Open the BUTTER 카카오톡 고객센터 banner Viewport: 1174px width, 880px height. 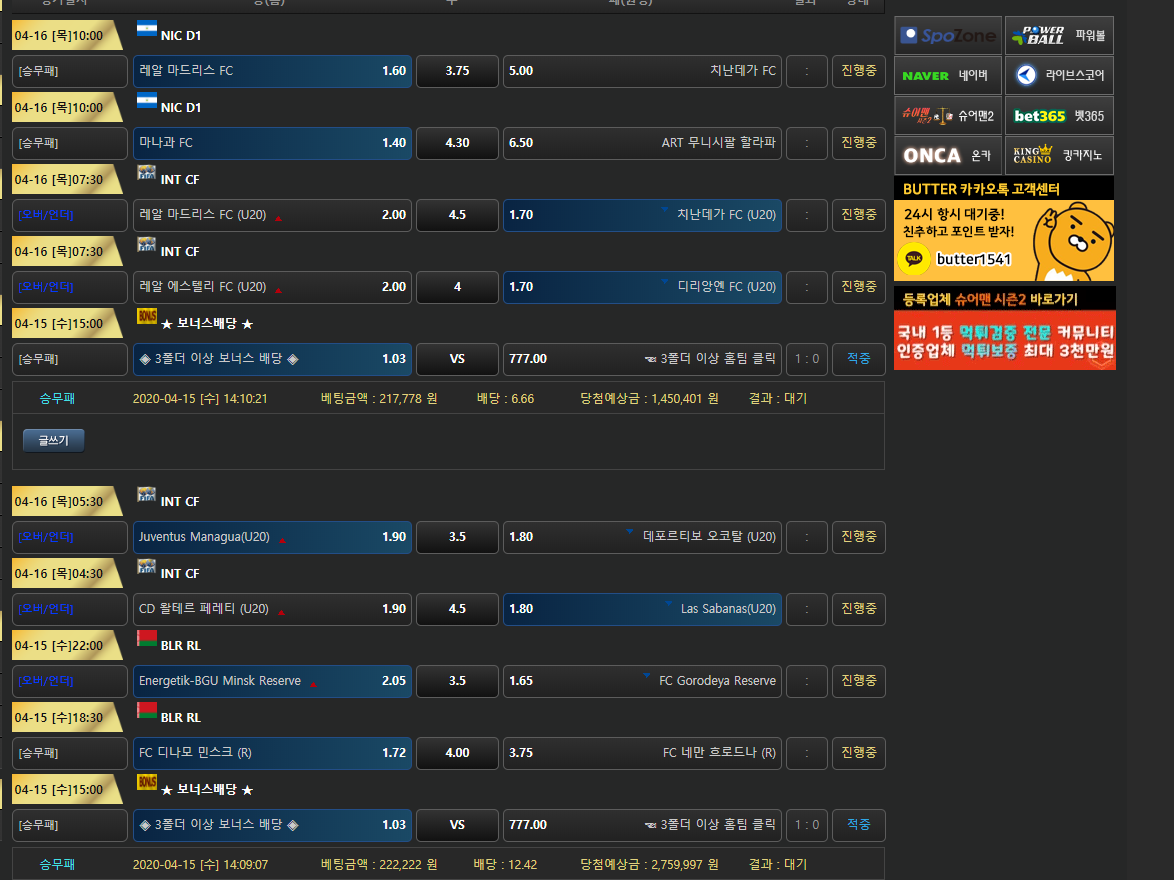(x=1004, y=230)
